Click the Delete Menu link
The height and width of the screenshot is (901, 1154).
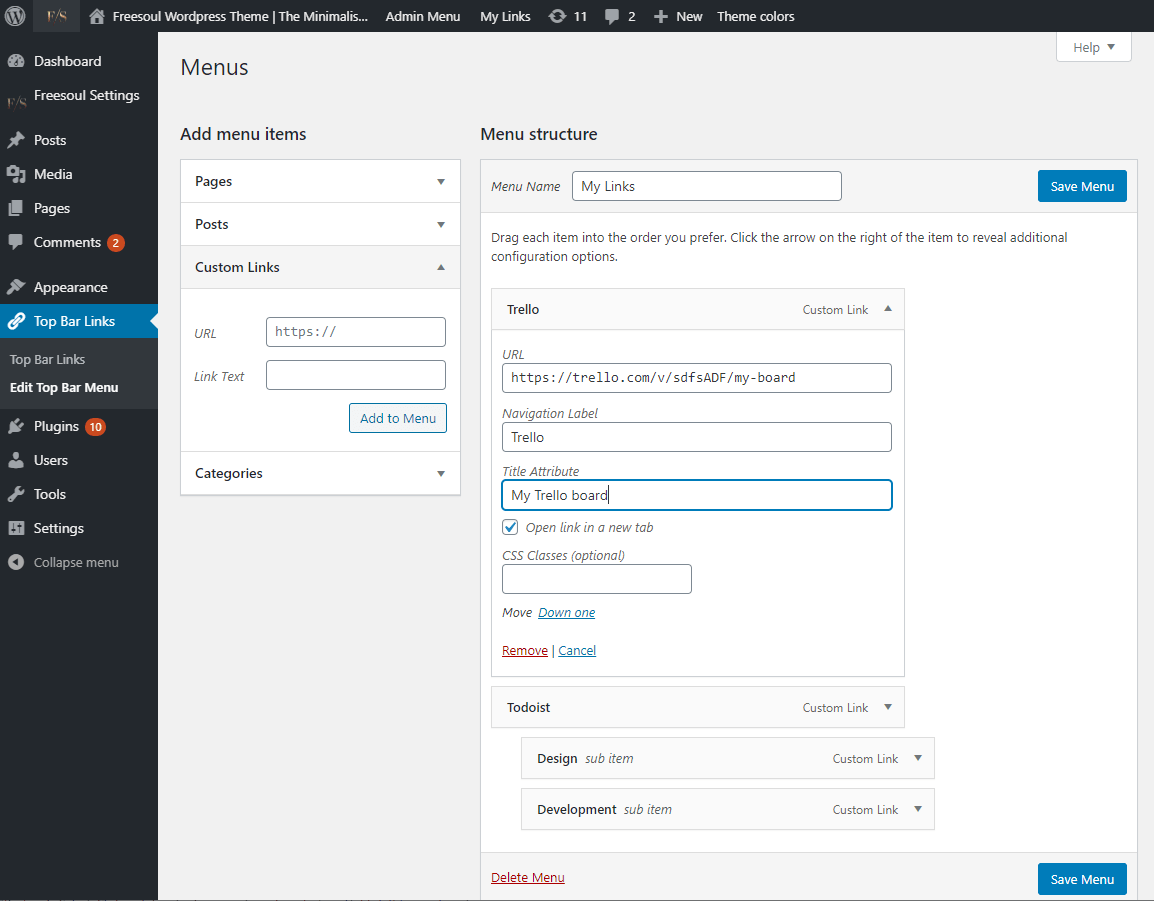click(x=528, y=877)
